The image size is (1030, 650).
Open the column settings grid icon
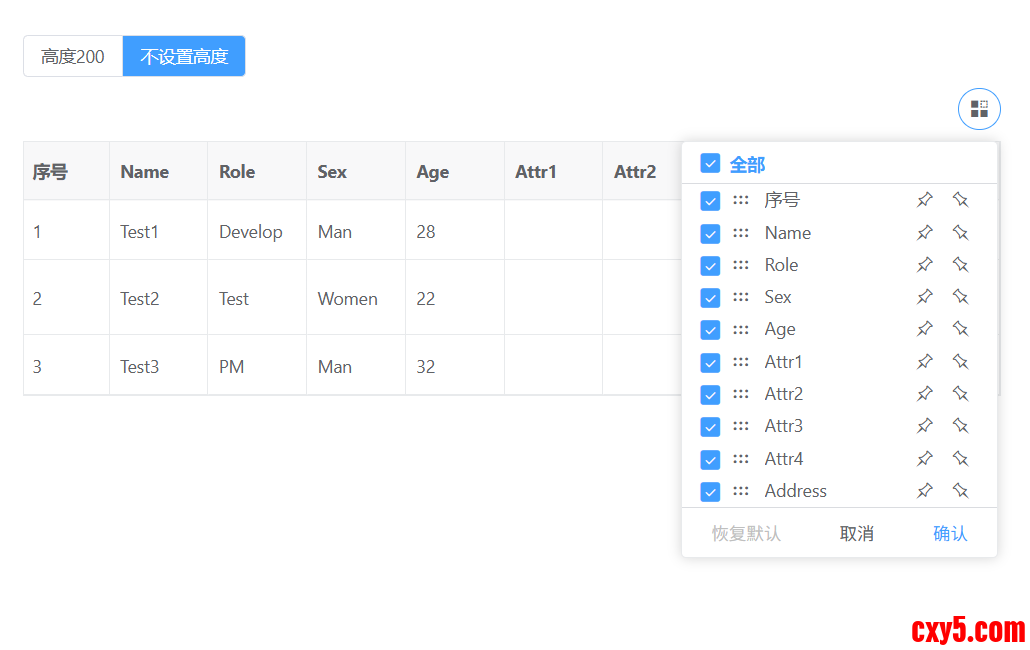(x=979, y=109)
